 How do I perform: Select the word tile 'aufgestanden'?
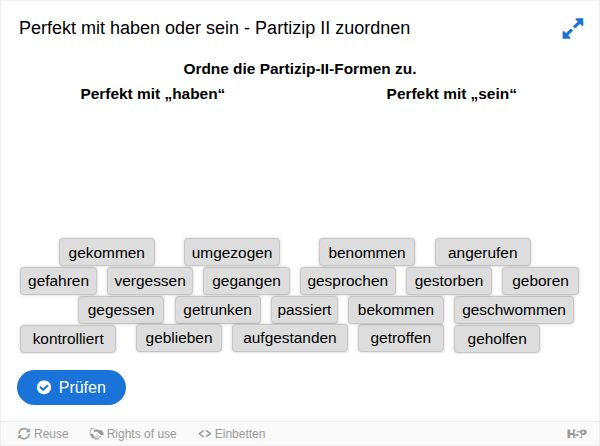(x=290, y=338)
